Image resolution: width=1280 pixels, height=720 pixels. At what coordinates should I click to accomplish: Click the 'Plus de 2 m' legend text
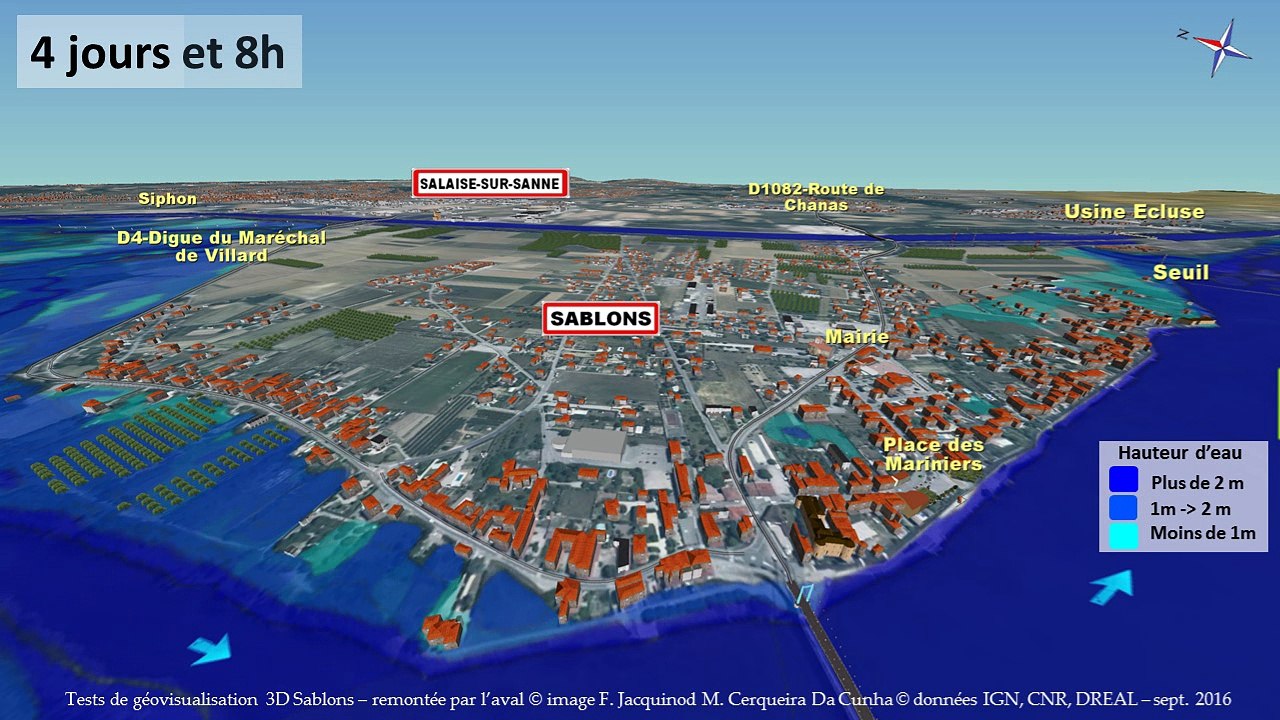(x=1197, y=482)
